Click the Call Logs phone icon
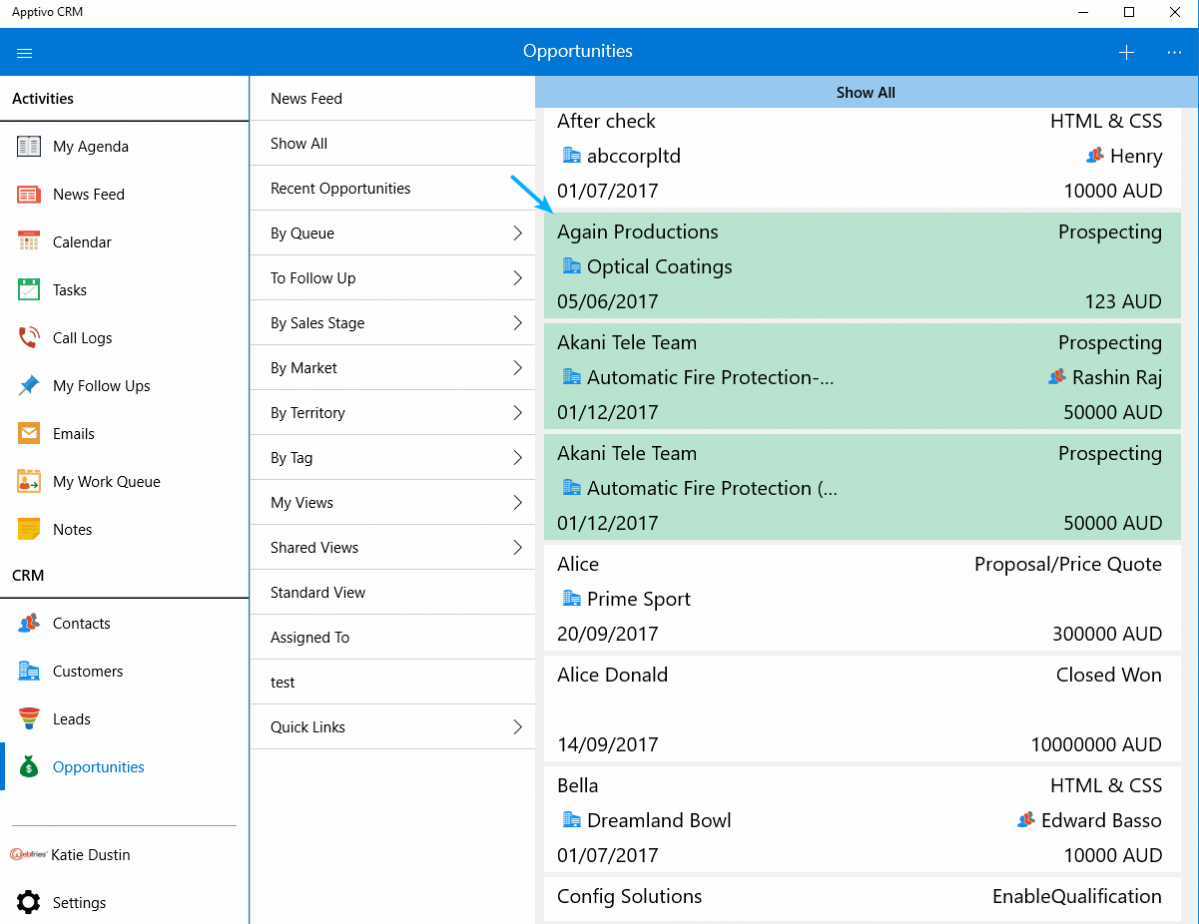The height and width of the screenshot is (924, 1199). 29,338
